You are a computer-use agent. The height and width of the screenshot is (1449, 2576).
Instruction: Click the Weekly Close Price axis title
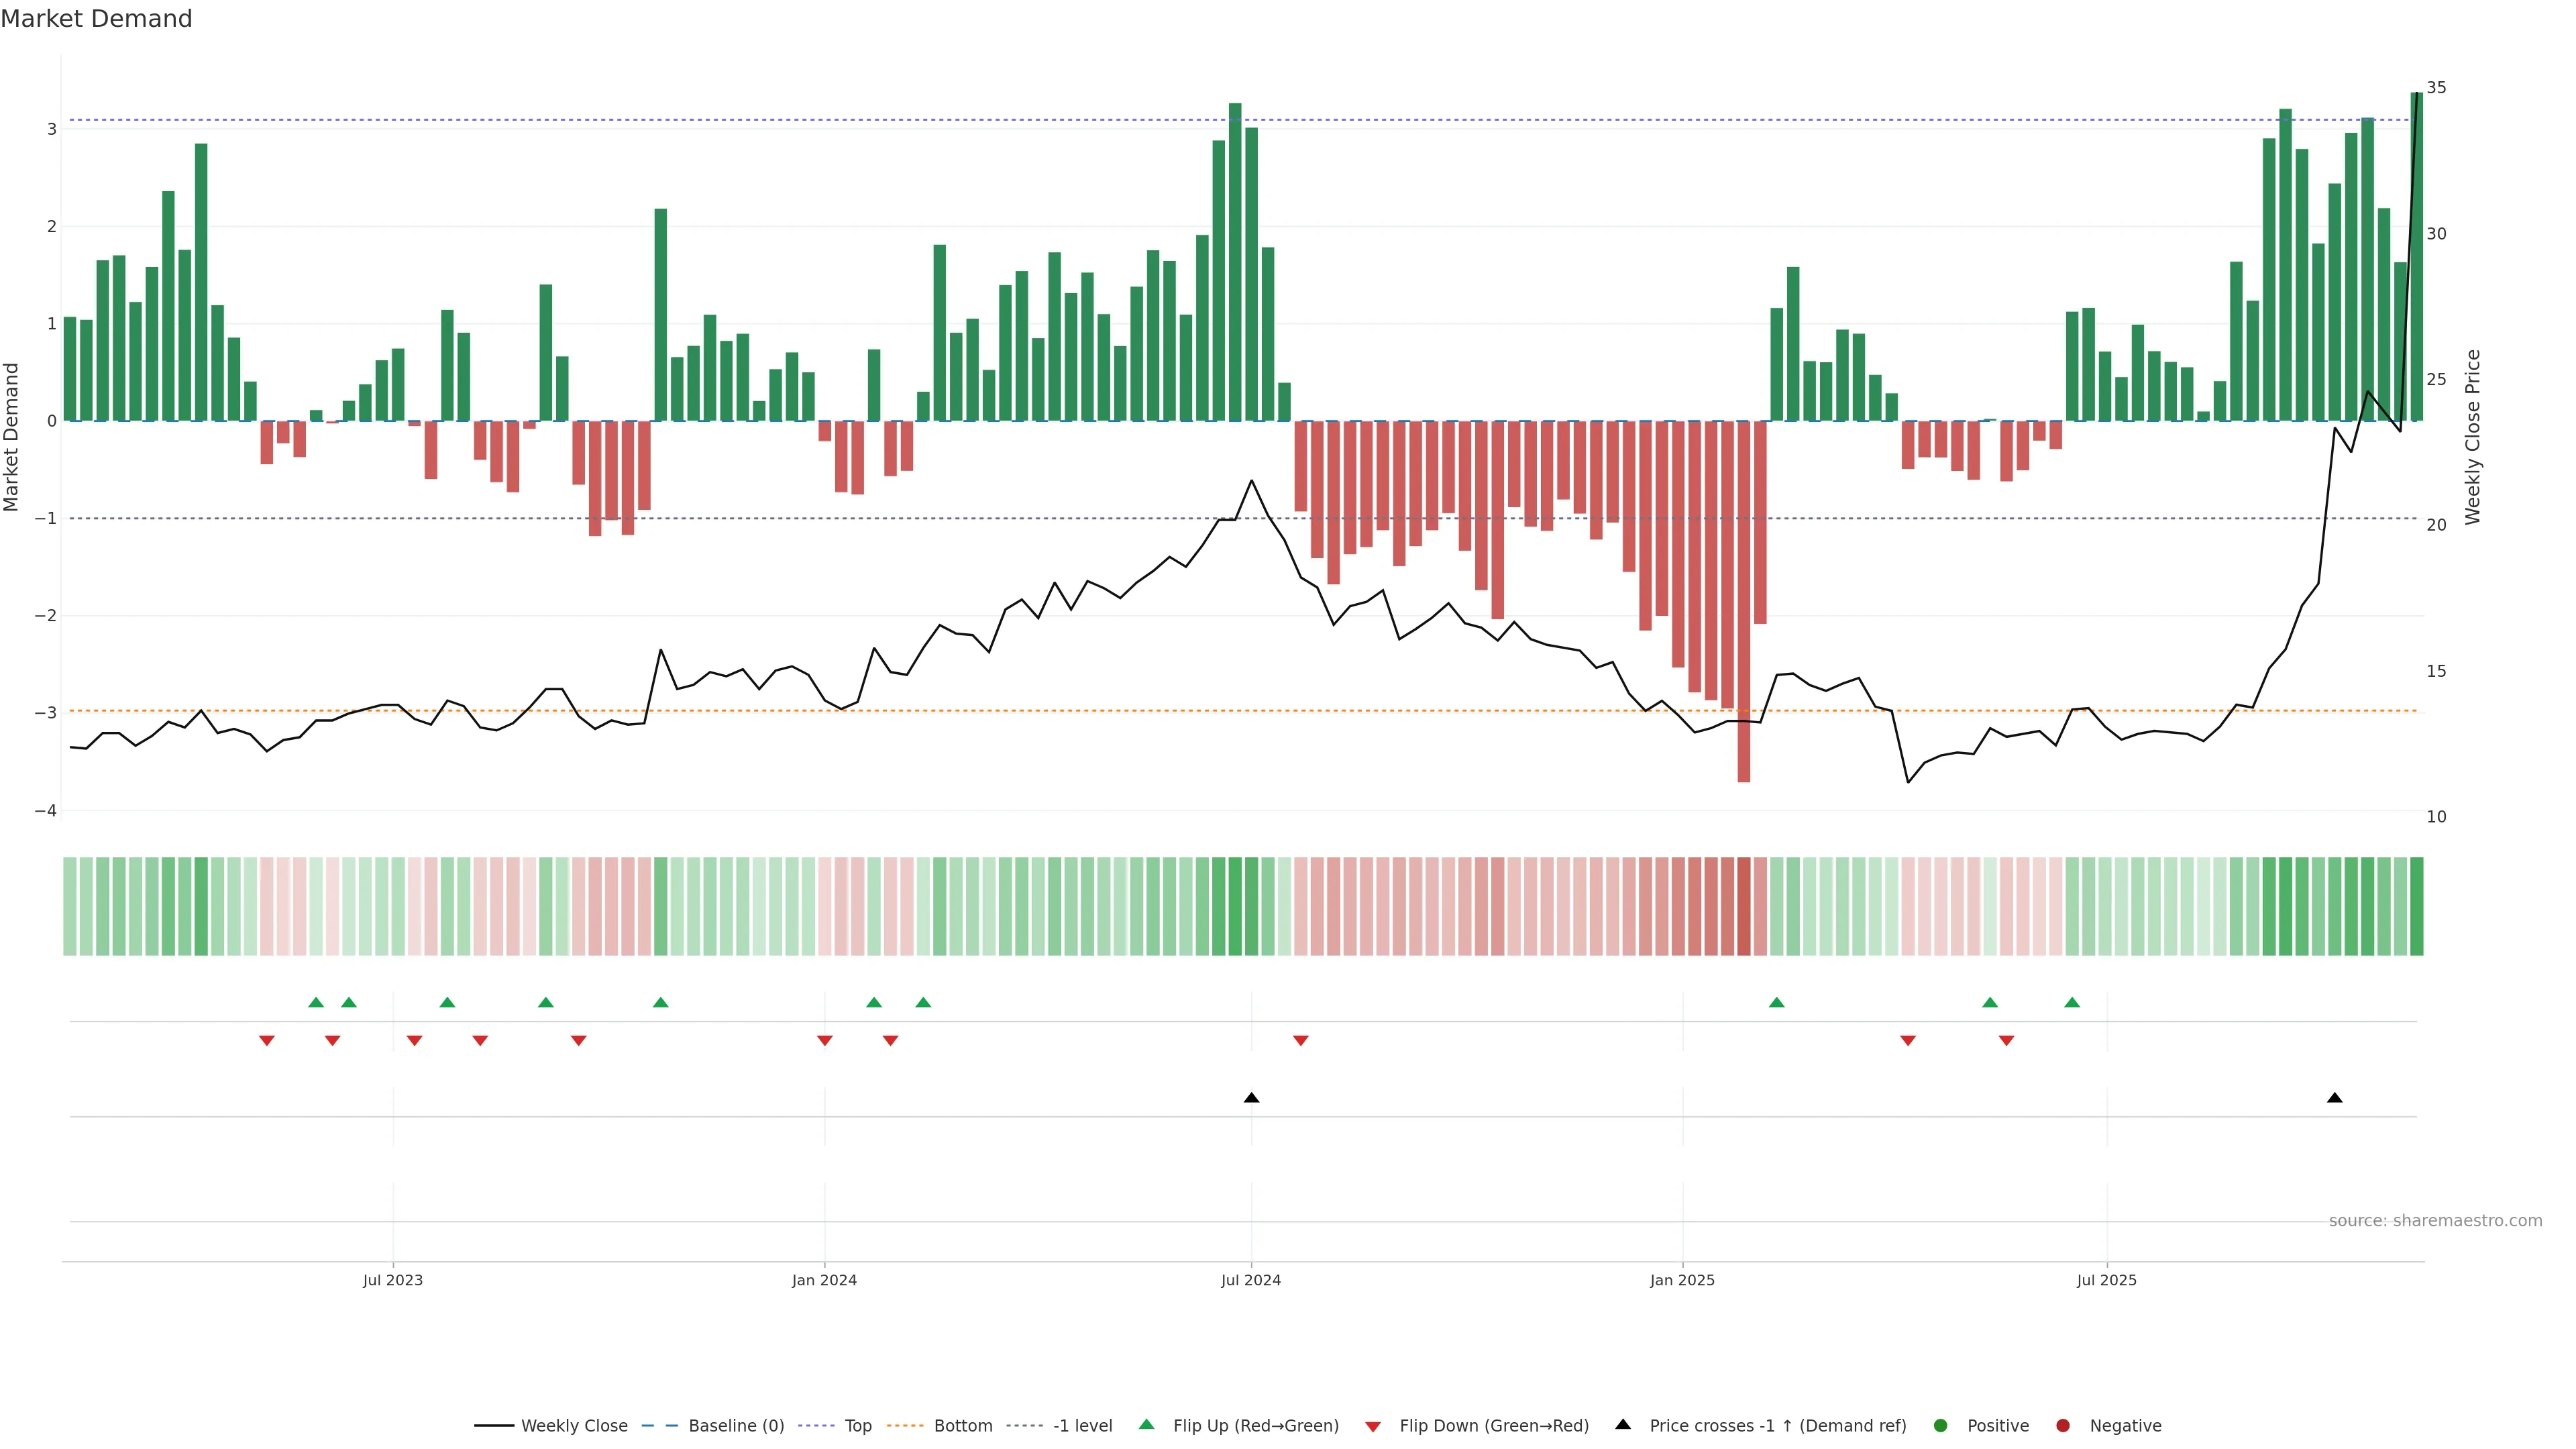(x=2473, y=437)
